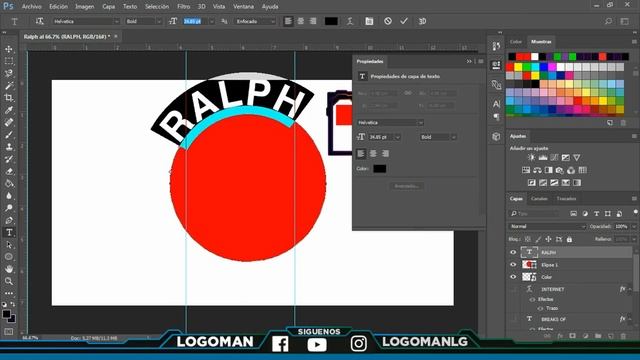Open the Texto menu

click(x=130, y=7)
